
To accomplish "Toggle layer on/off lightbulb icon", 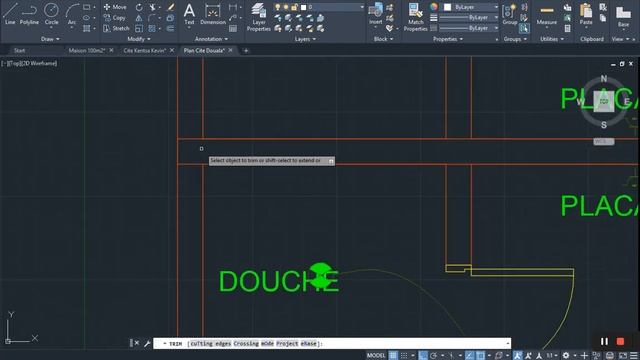I will pos(278,7).
